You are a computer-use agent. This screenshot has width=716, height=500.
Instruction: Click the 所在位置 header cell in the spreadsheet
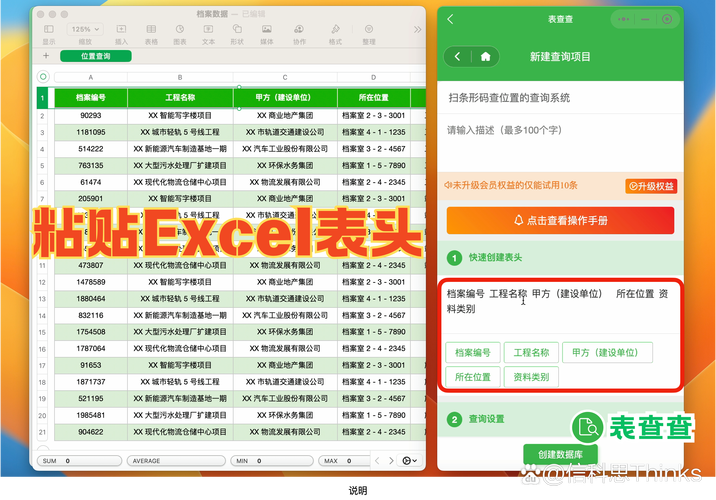coord(374,98)
